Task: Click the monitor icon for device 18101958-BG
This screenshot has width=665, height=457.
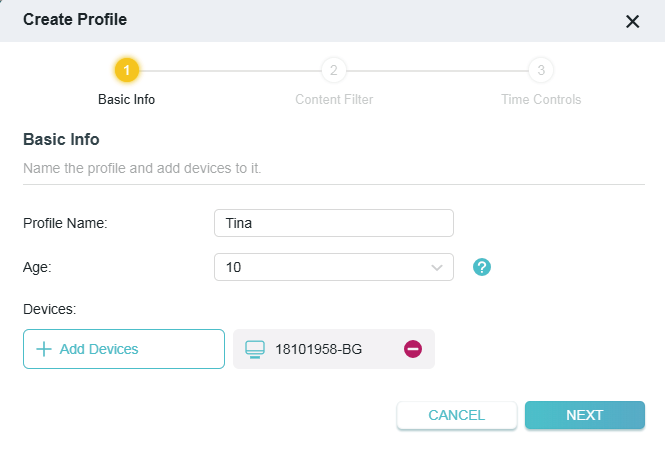Action: tap(255, 349)
